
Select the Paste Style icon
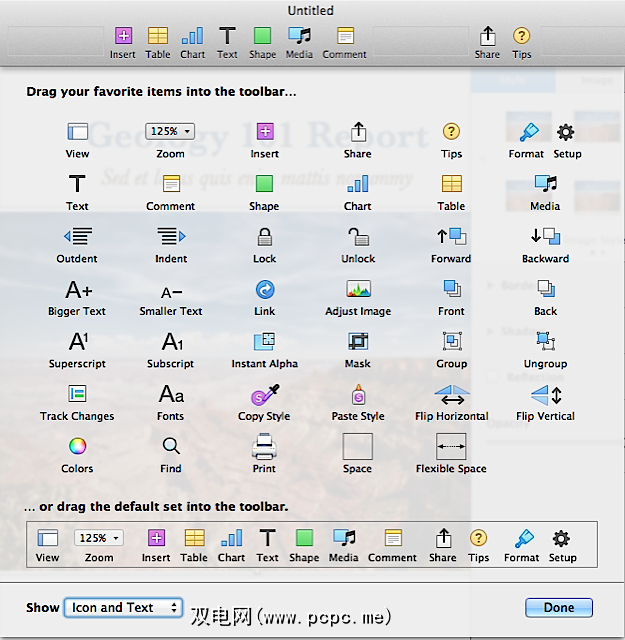[x=358, y=395]
